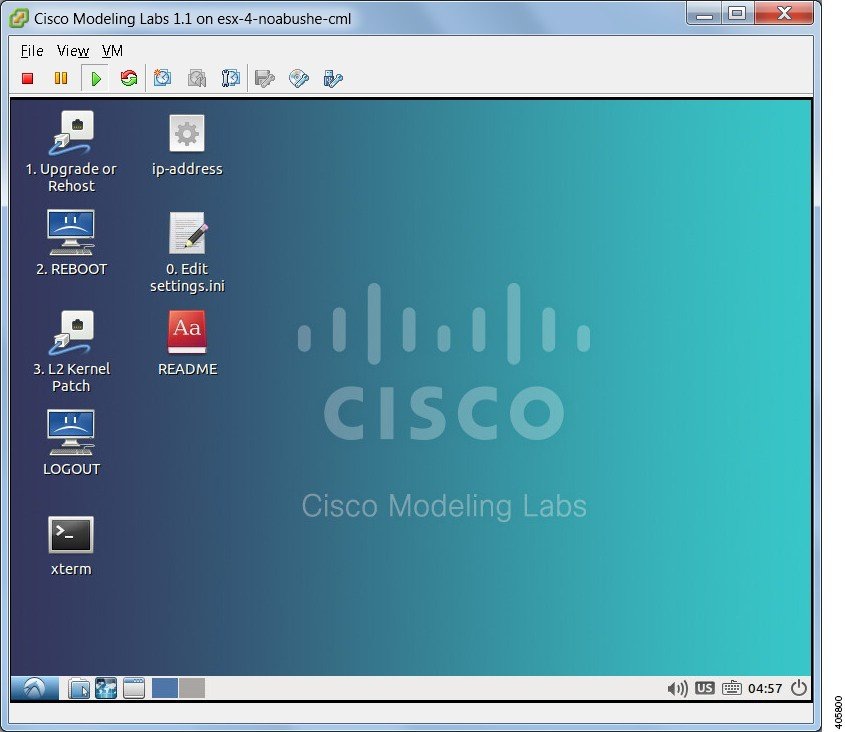This screenshot has height=732, width=845.
Task: Close the Cisco Modeling Labs console window
Action: click(x=784, y=13)
